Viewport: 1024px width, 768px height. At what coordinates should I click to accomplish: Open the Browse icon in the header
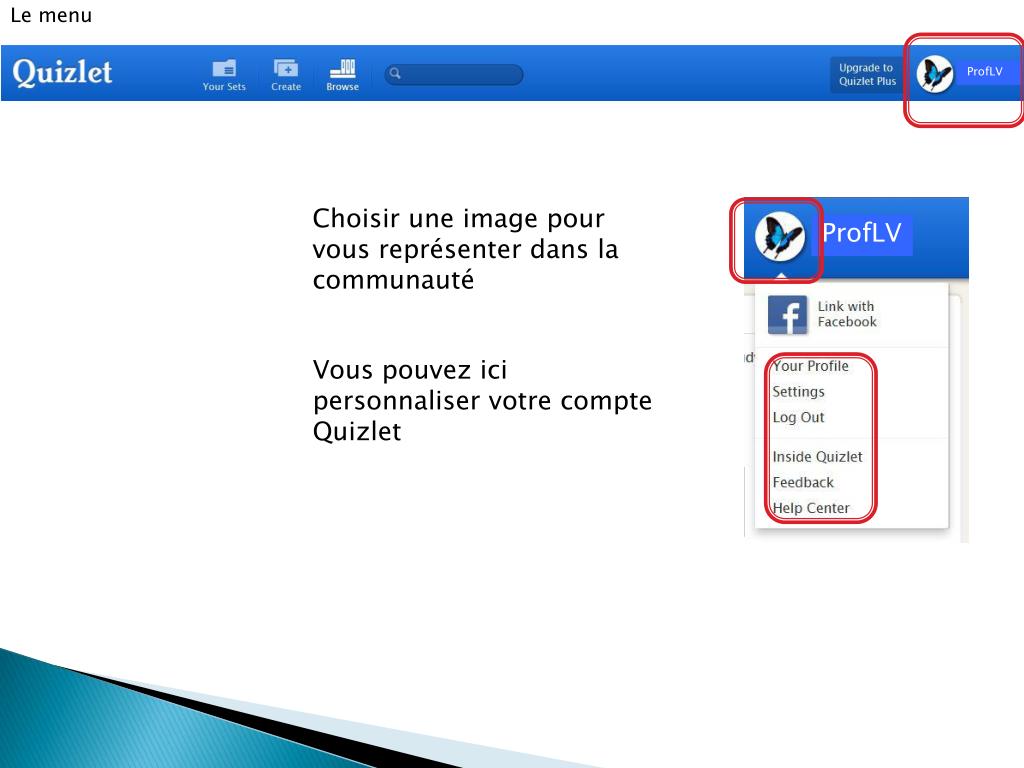pos(343,75)
